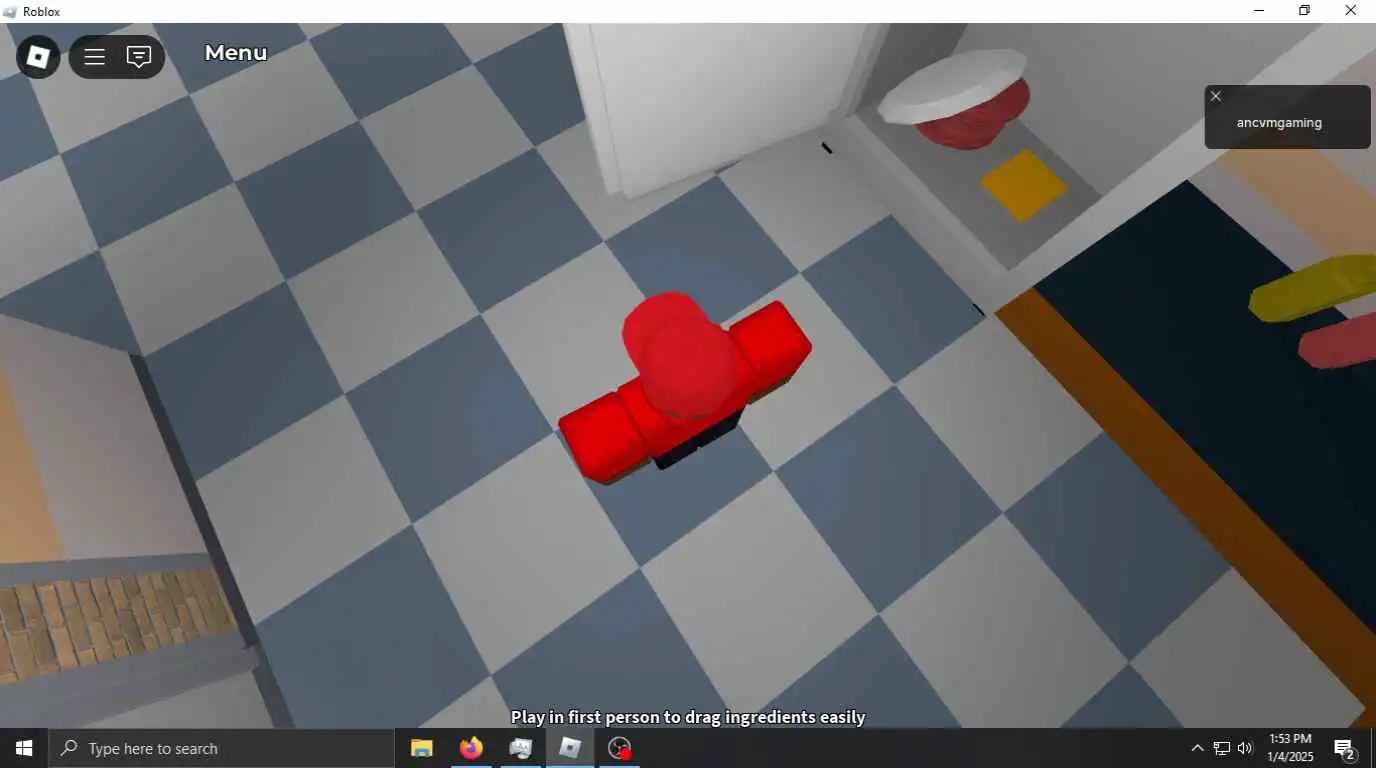The image size is (1376, 768).
Task: Open the Windows Start menu
Action: [24, 748]
